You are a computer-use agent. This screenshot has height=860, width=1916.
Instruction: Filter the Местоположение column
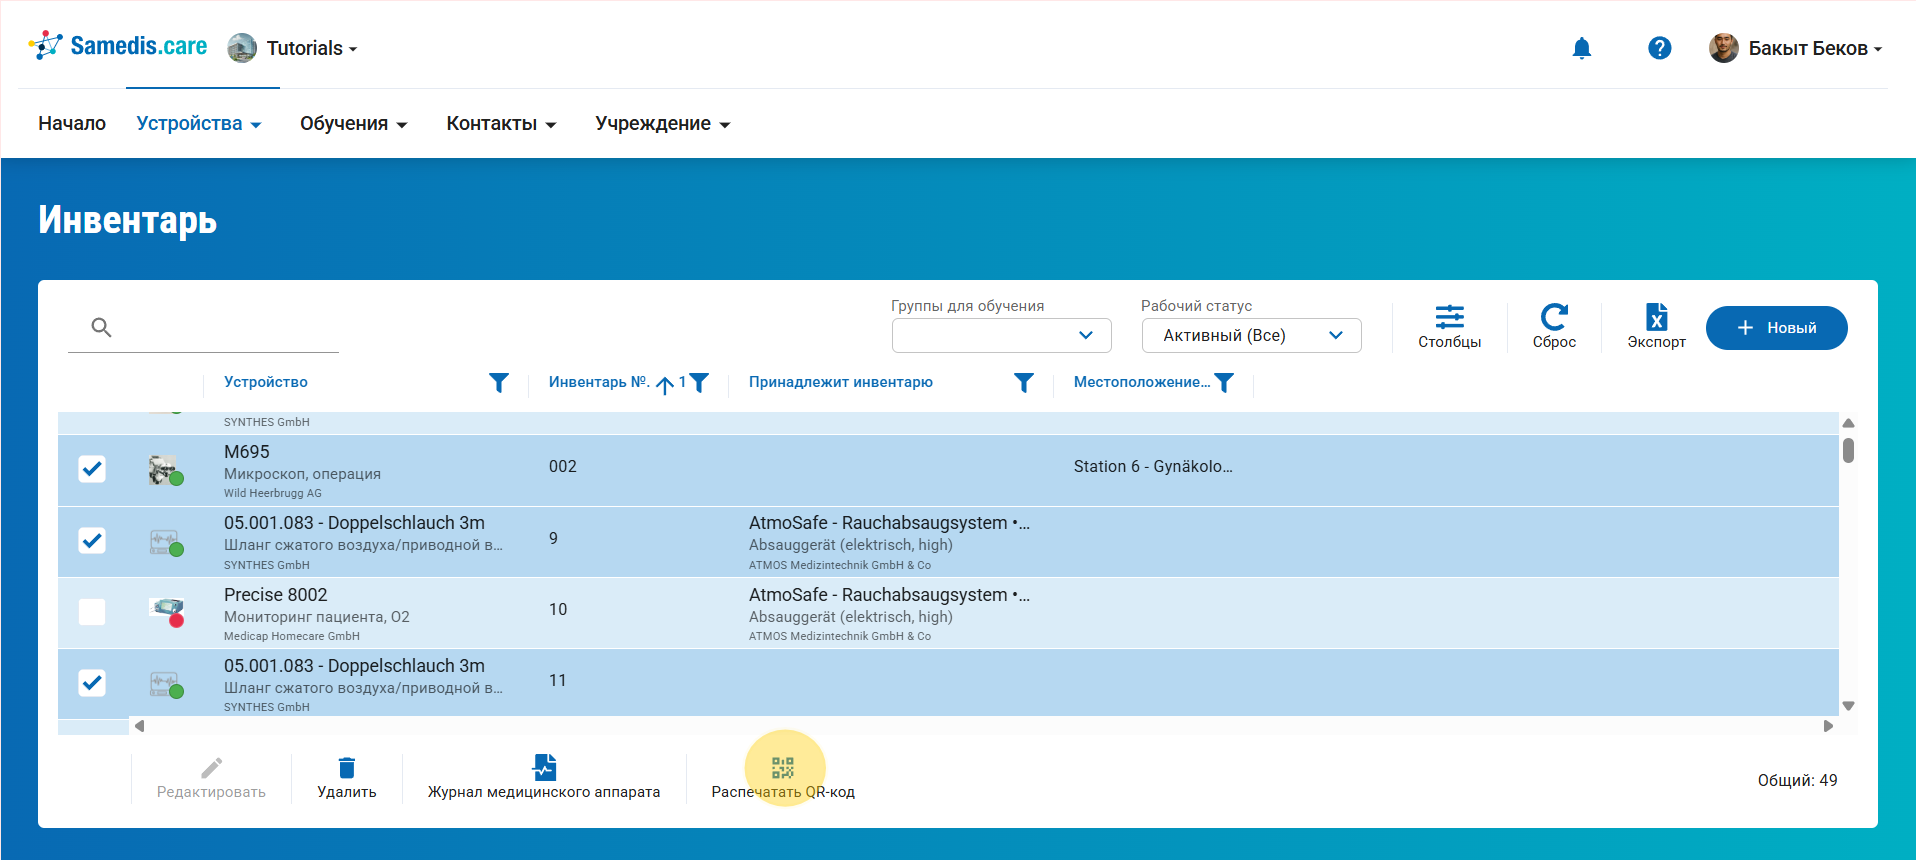pos(1224,382)
